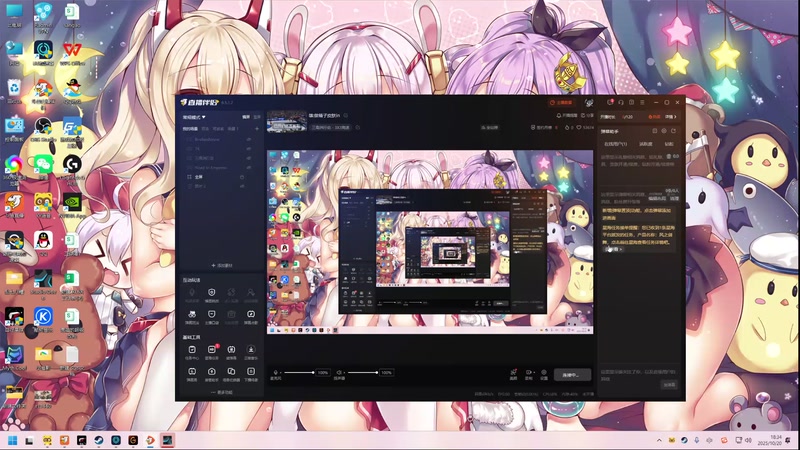The width and height of the screenshot is (800, 450).
Task: Open 详情 details chevron in right panel
Action: [x=670, y=117]
